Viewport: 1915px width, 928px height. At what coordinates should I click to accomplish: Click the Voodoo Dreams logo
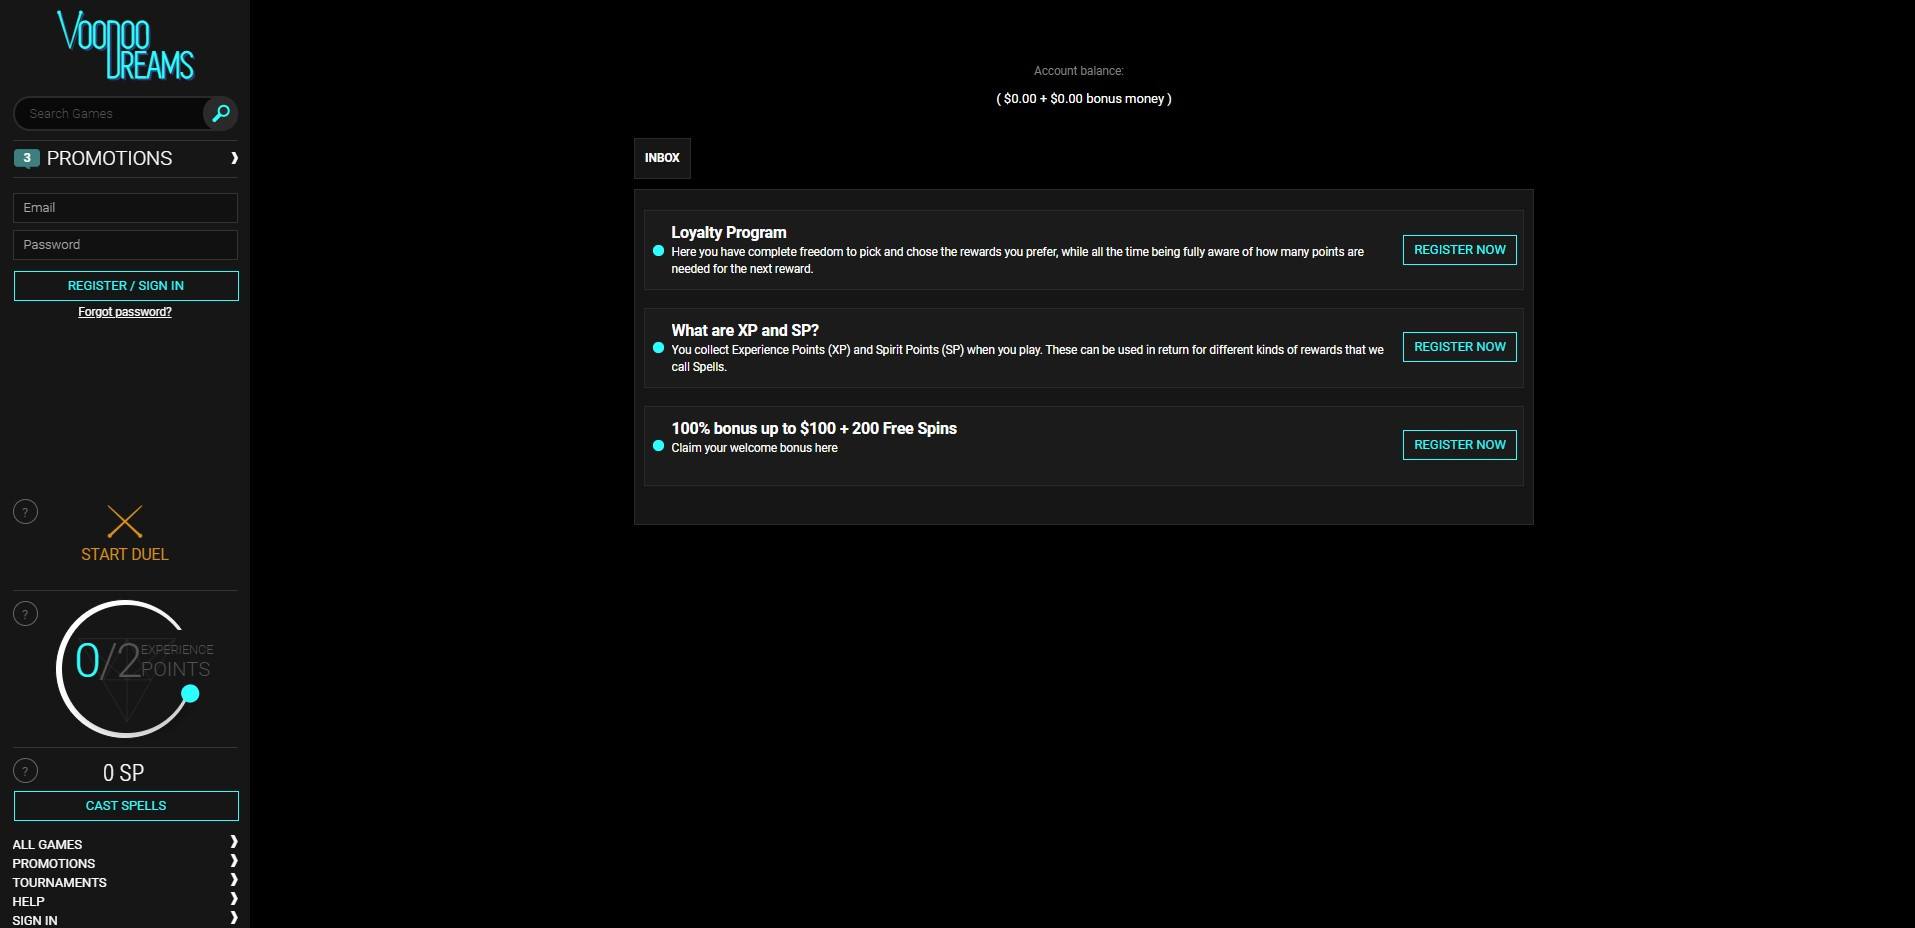click(126, 46)
